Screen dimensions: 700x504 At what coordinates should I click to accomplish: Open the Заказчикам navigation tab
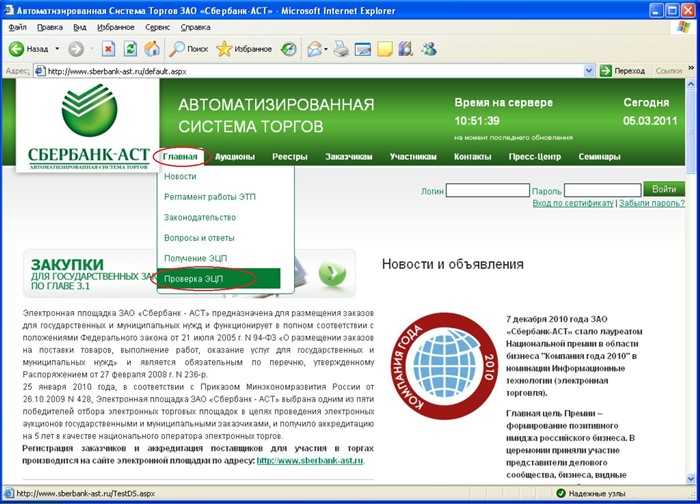coord(349,157)
